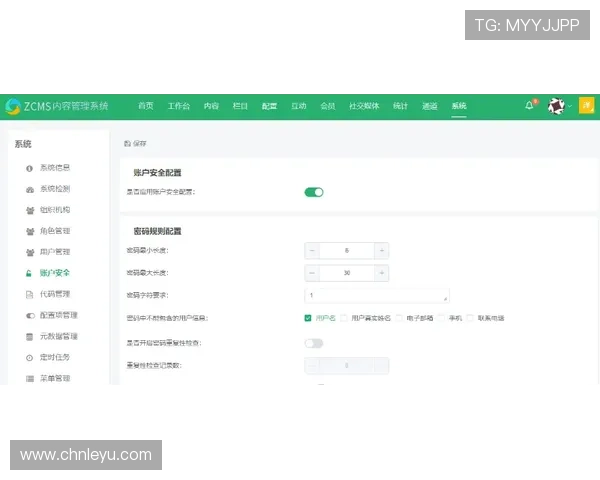The image size is (600, 480).
Task: Click the 密码最小长度 value field
Action: point(347,251)
